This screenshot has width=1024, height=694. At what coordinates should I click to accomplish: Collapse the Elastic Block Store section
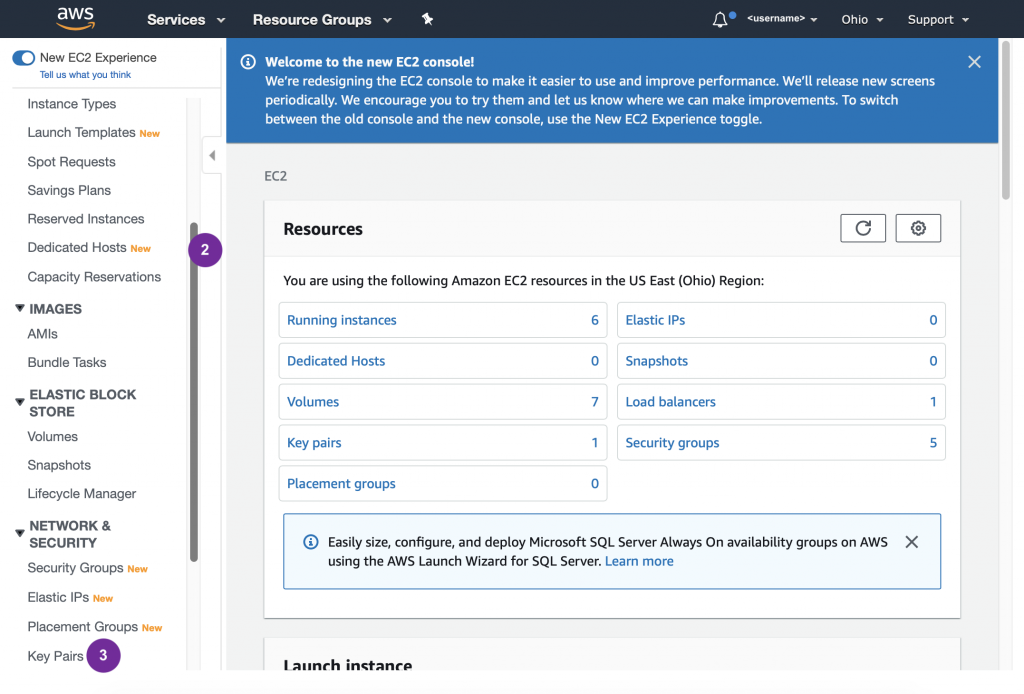(20, 402)
